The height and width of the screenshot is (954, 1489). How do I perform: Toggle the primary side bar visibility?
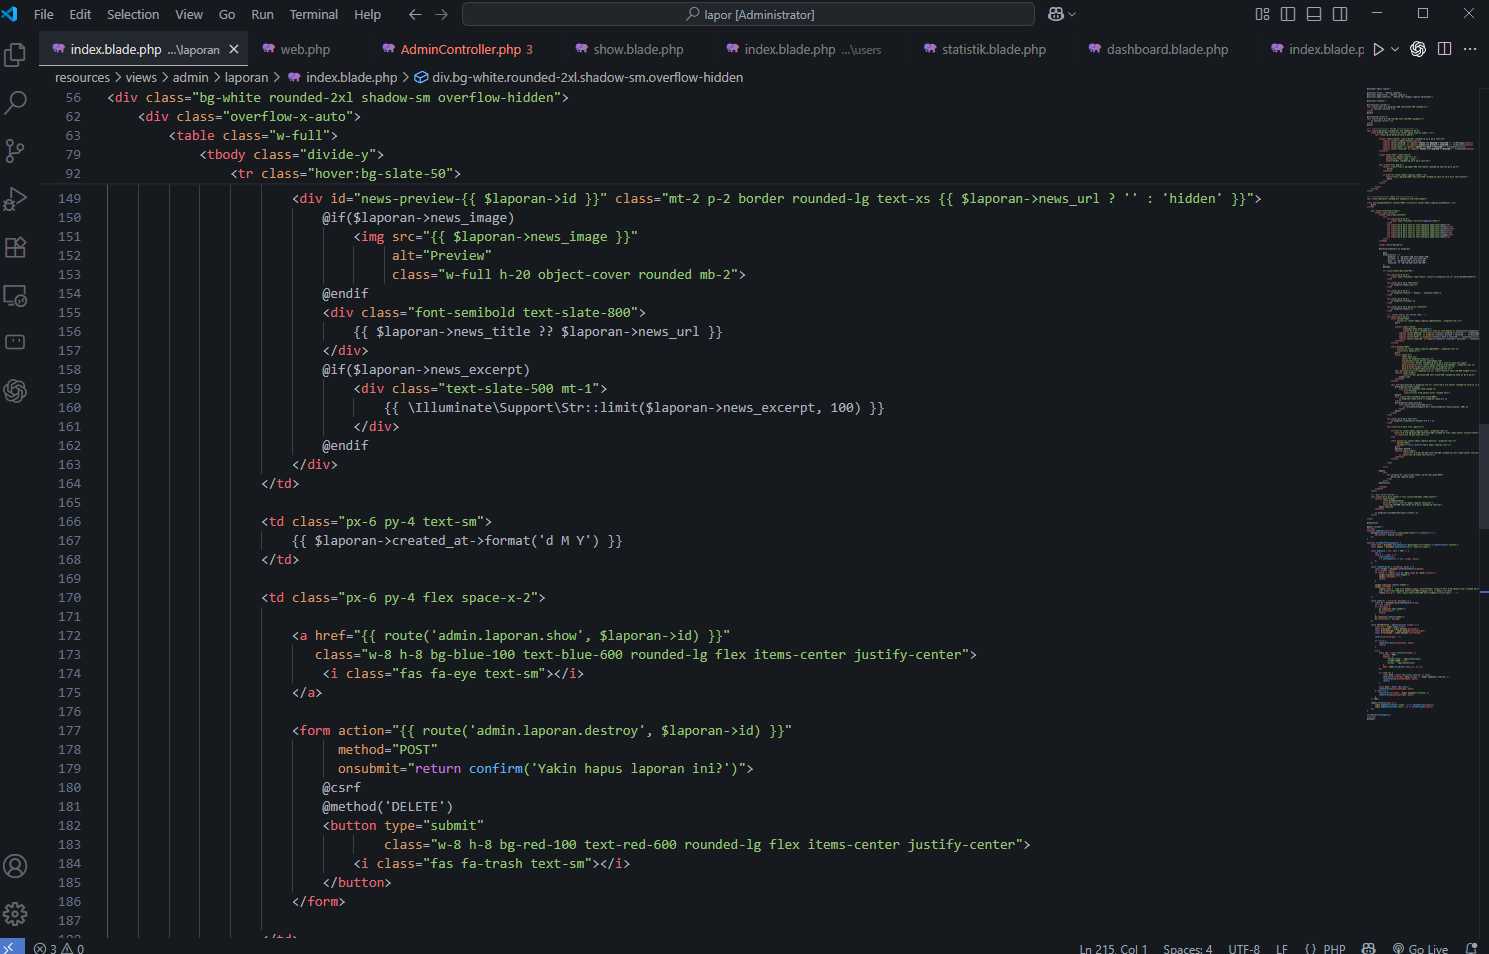tap(1288, 14)
